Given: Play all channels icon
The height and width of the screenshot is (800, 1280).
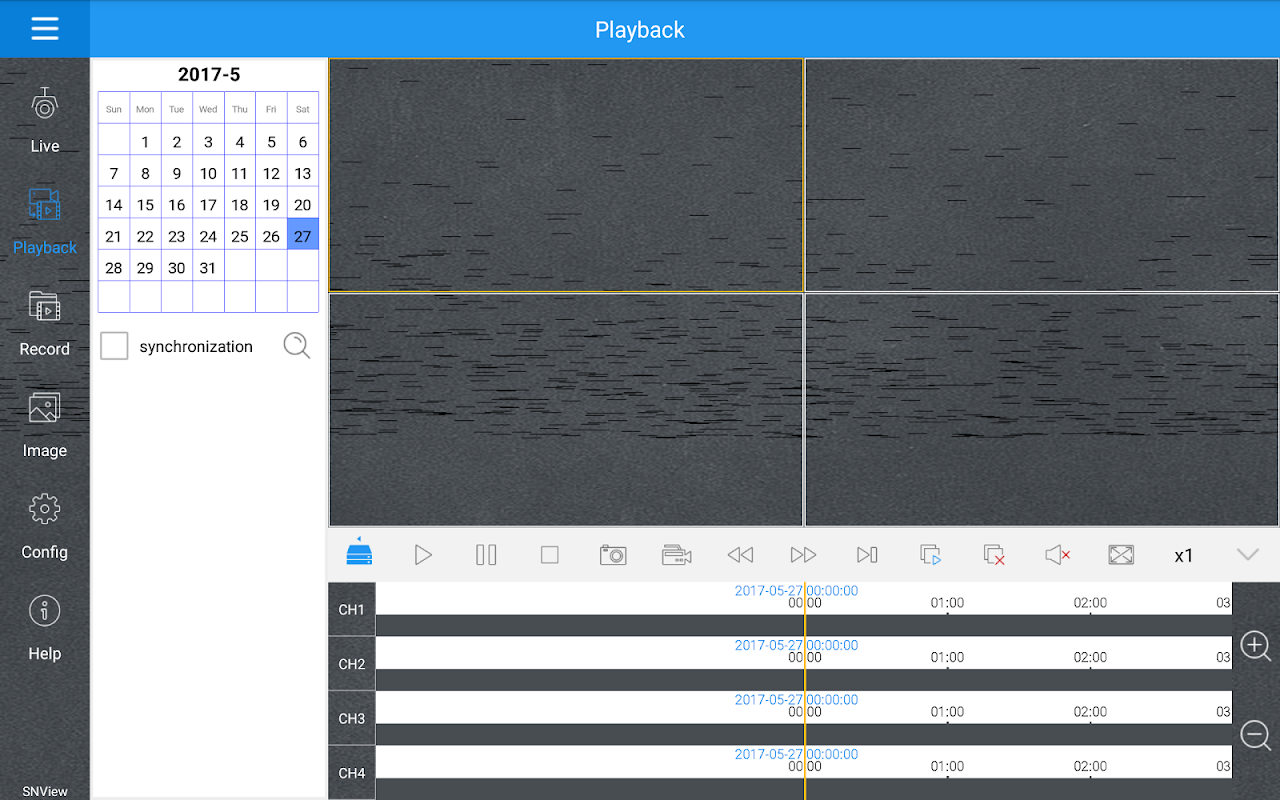Looking at the screenshot, I should click(x=931, y=554).
